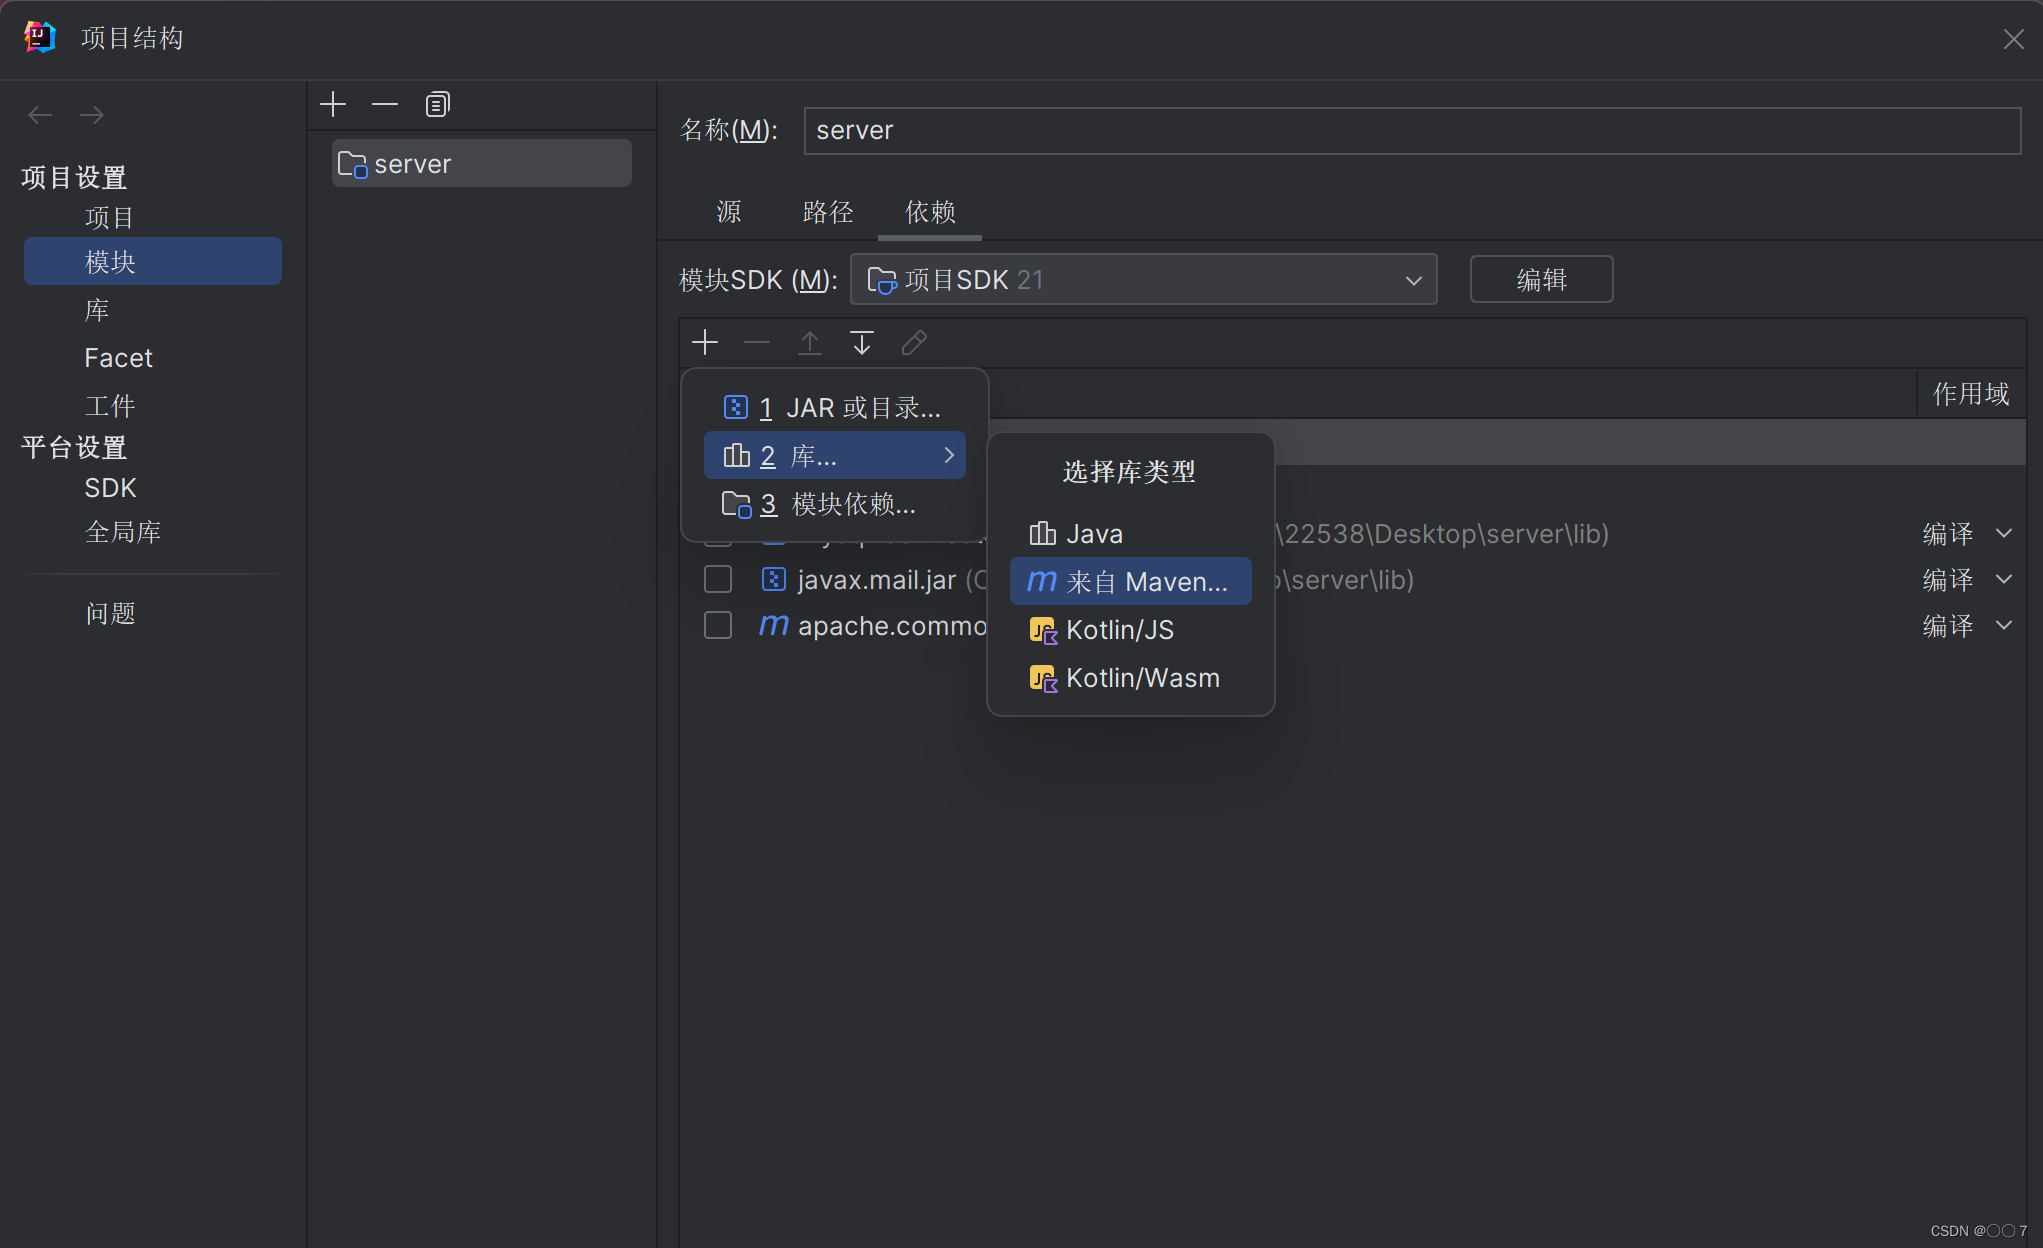Select '来自 Maven...' library type
This screenshot has width=2043, height=1248.
click(1130, 582)
